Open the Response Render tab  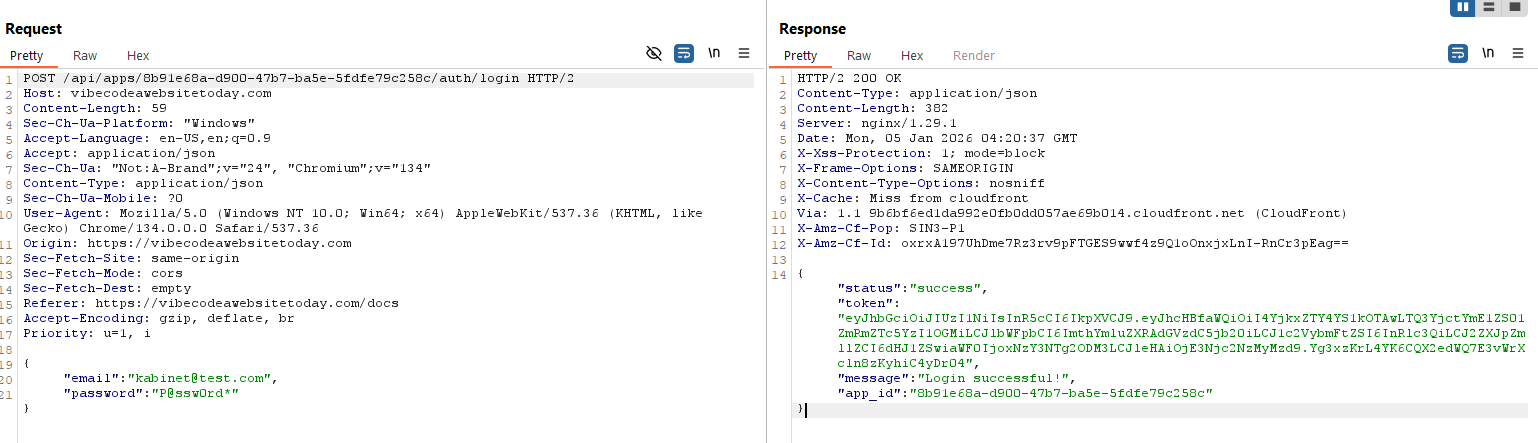[973, 56]
